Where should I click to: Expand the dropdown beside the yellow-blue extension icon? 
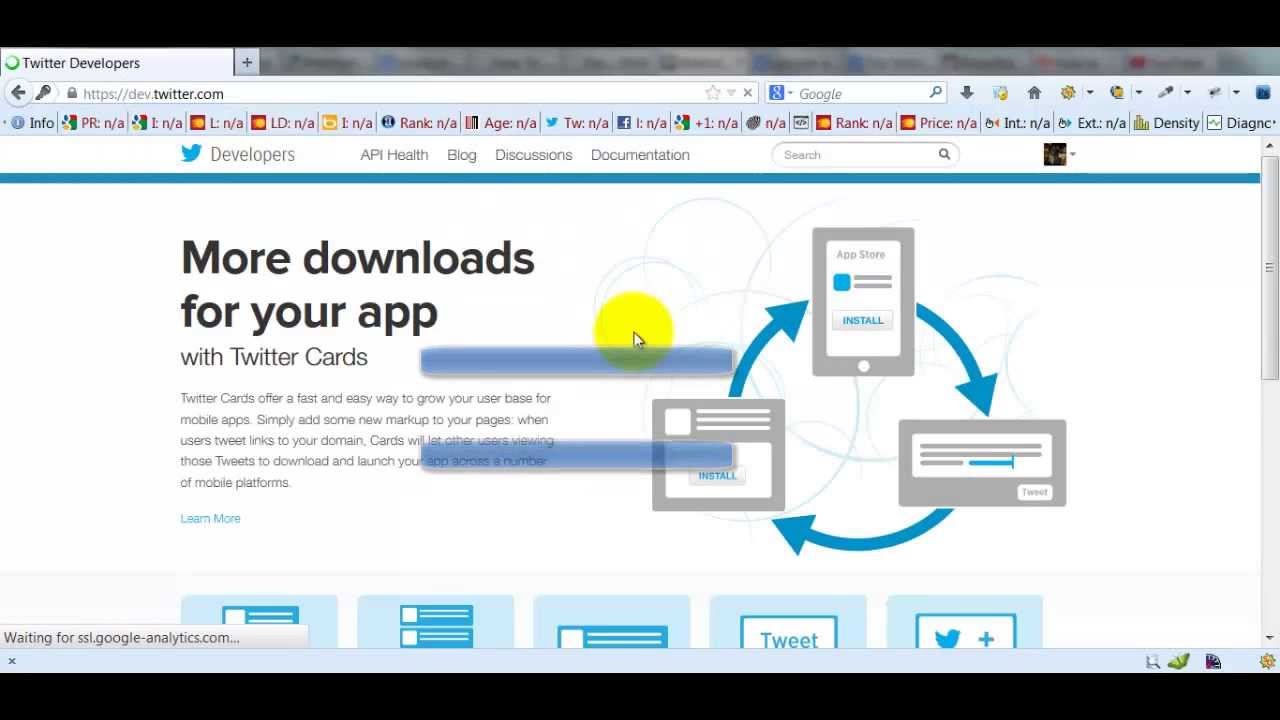click(x=1138, y=93)
